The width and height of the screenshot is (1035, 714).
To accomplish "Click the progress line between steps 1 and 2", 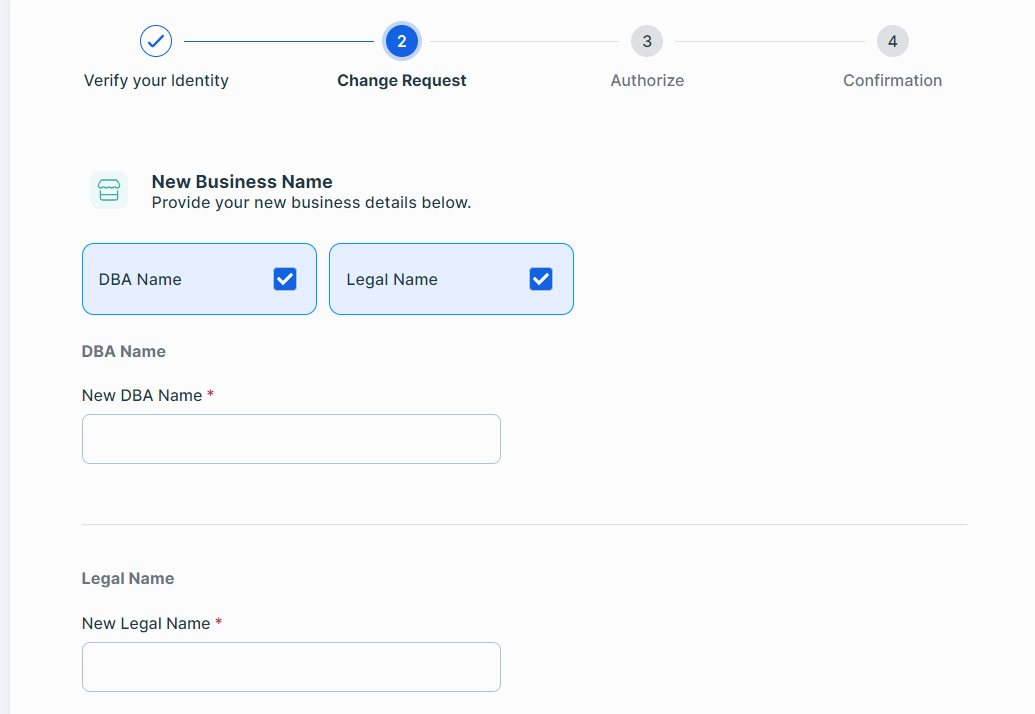I will pos(278,41).
